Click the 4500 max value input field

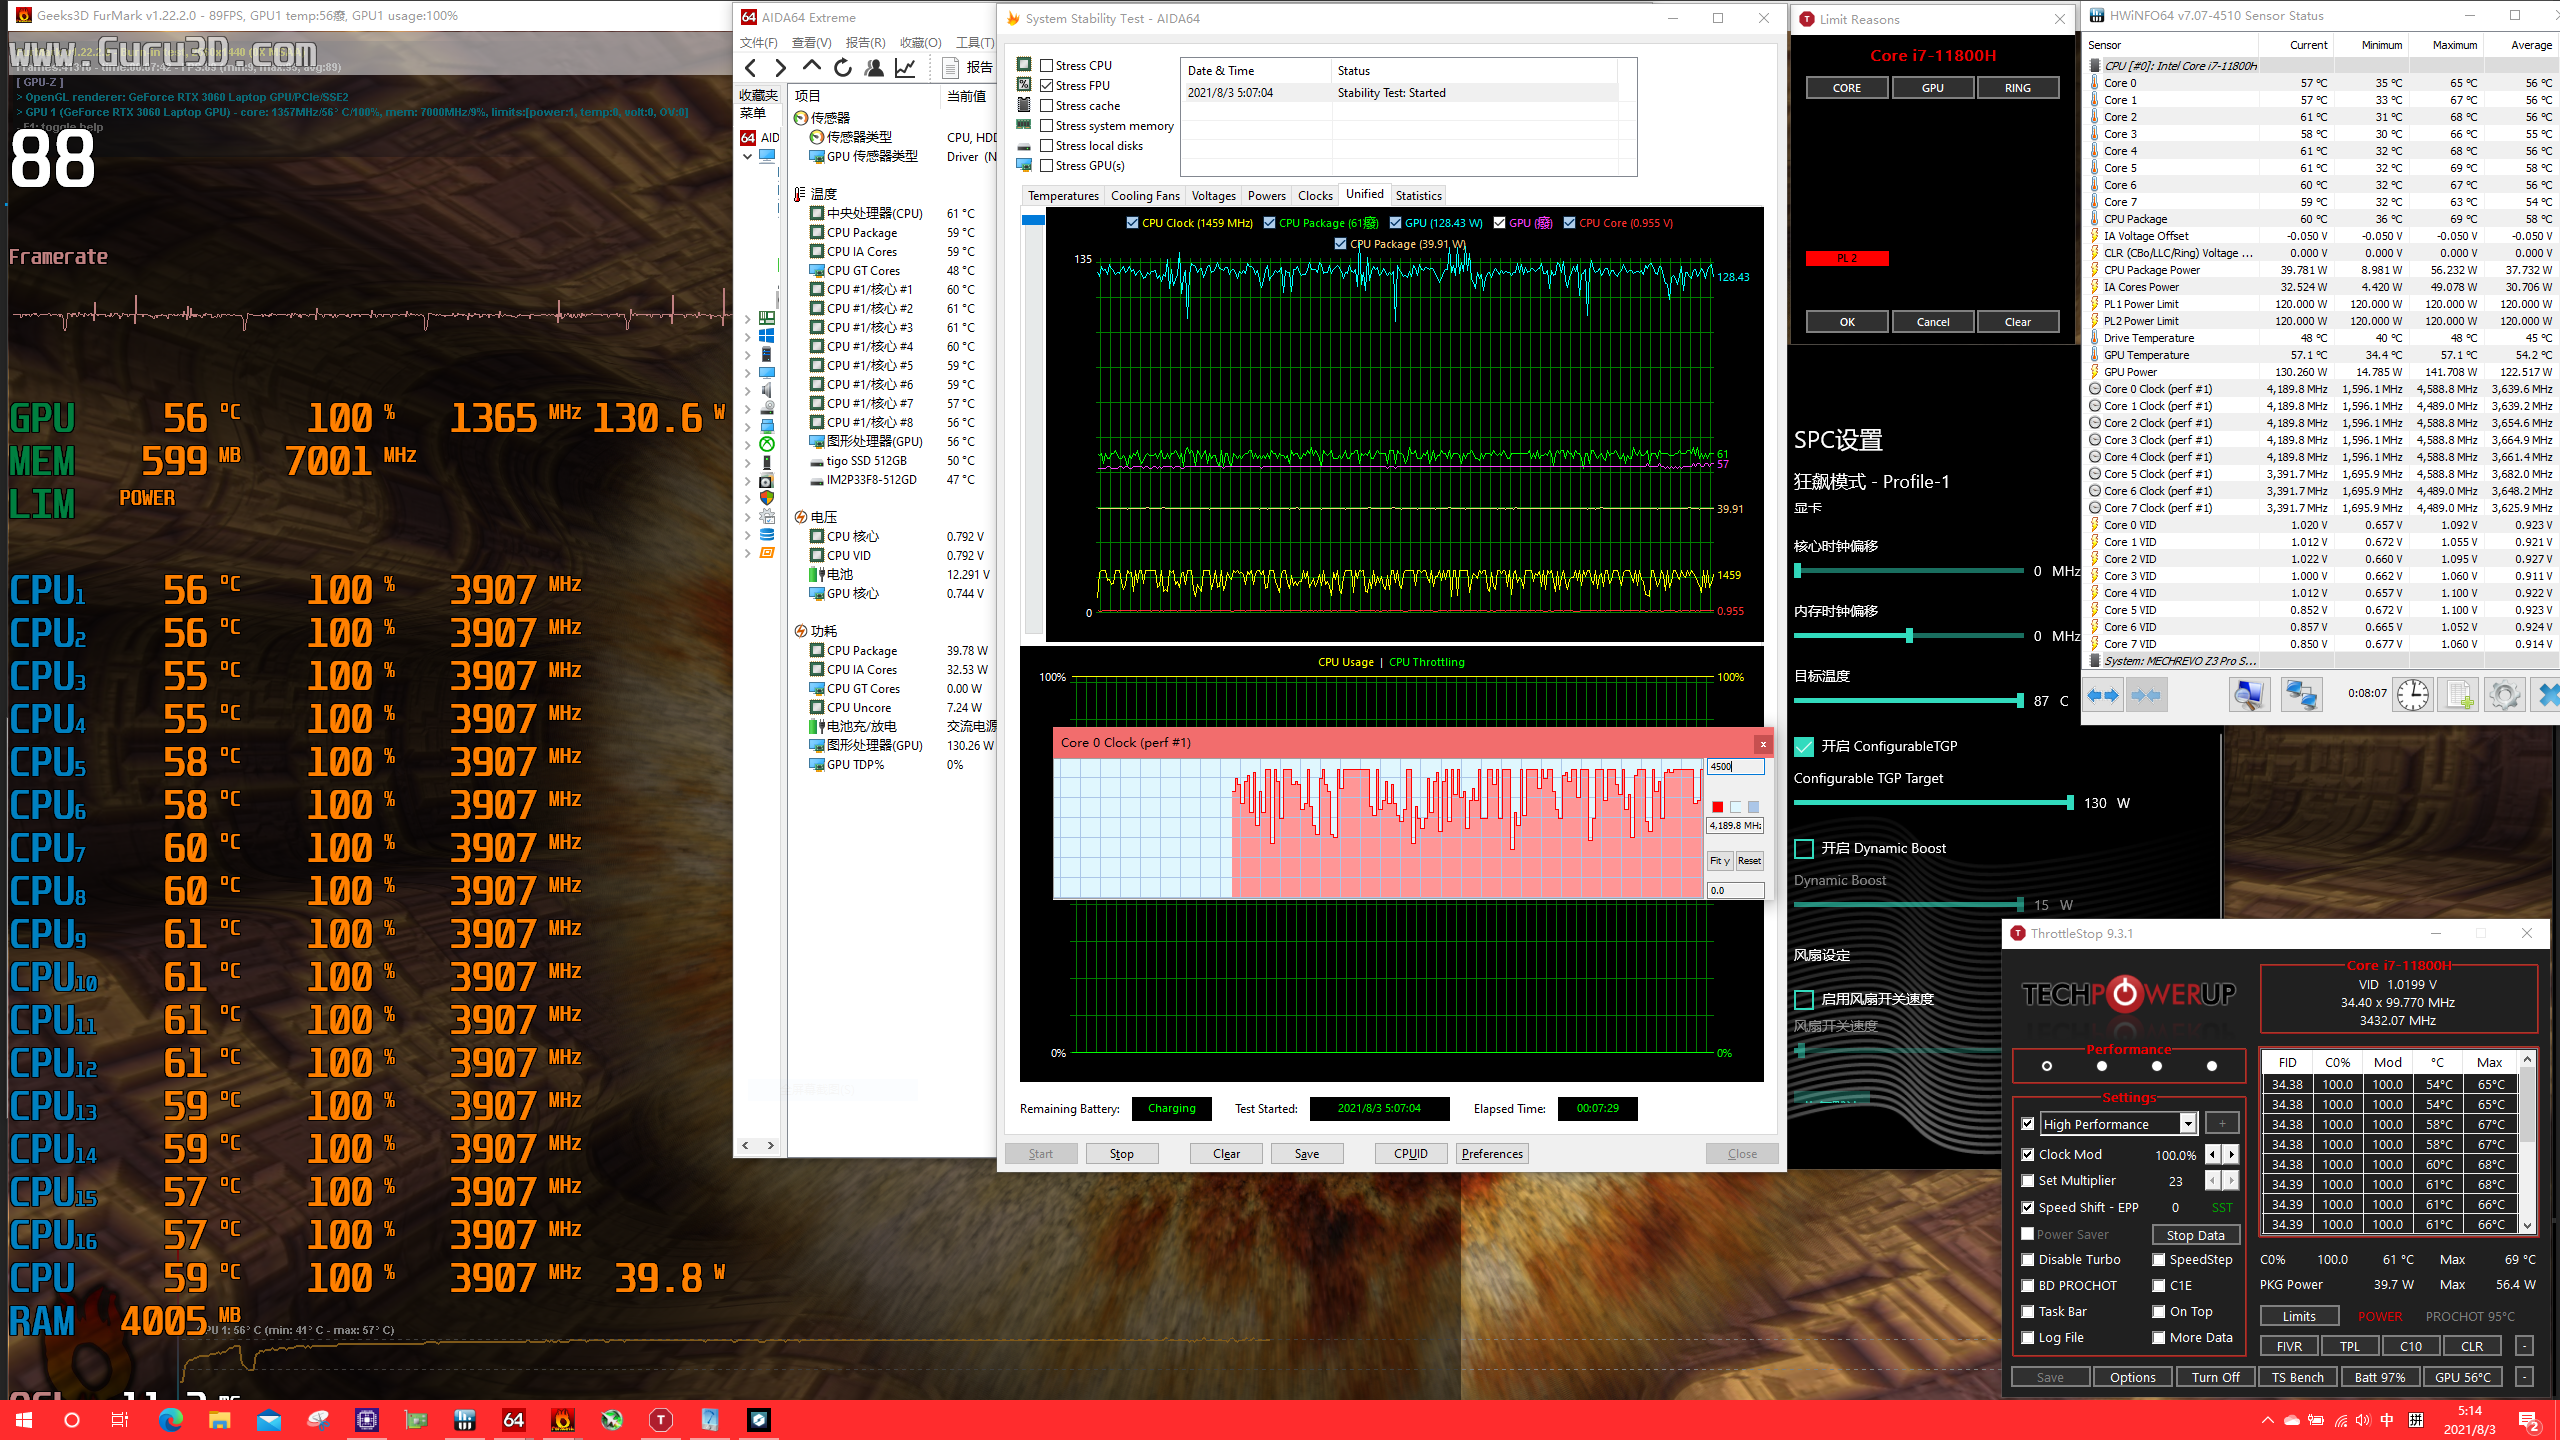(1735, 766)
